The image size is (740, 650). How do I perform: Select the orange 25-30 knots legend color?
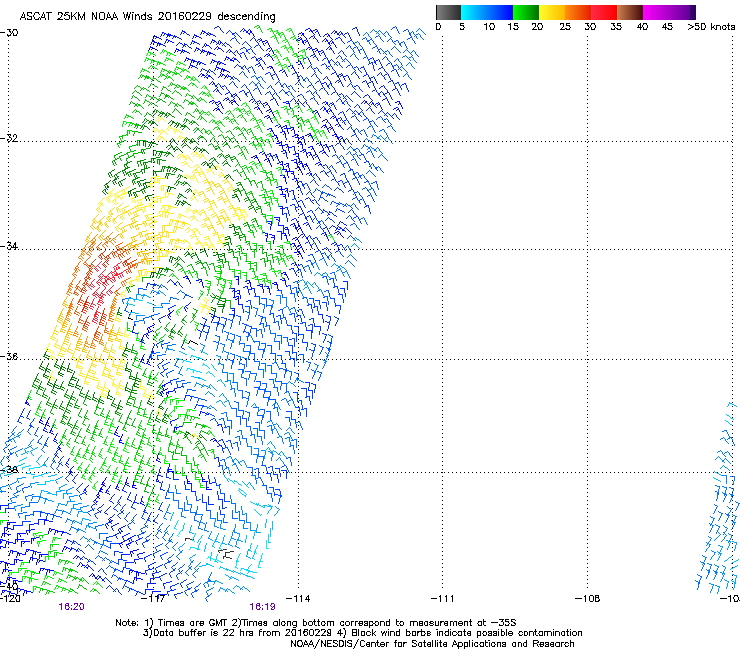(578, 12)
